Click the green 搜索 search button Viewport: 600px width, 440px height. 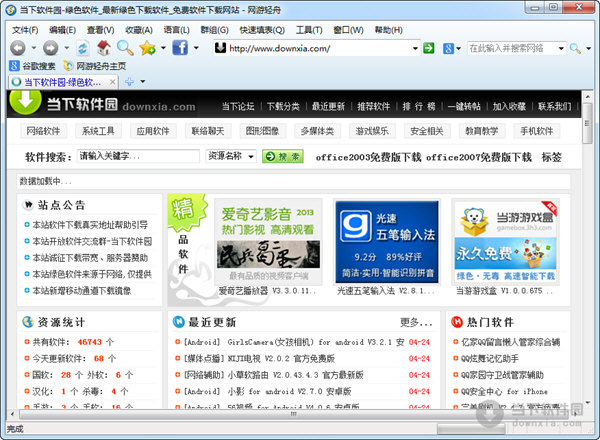click(x=283, y=156)
